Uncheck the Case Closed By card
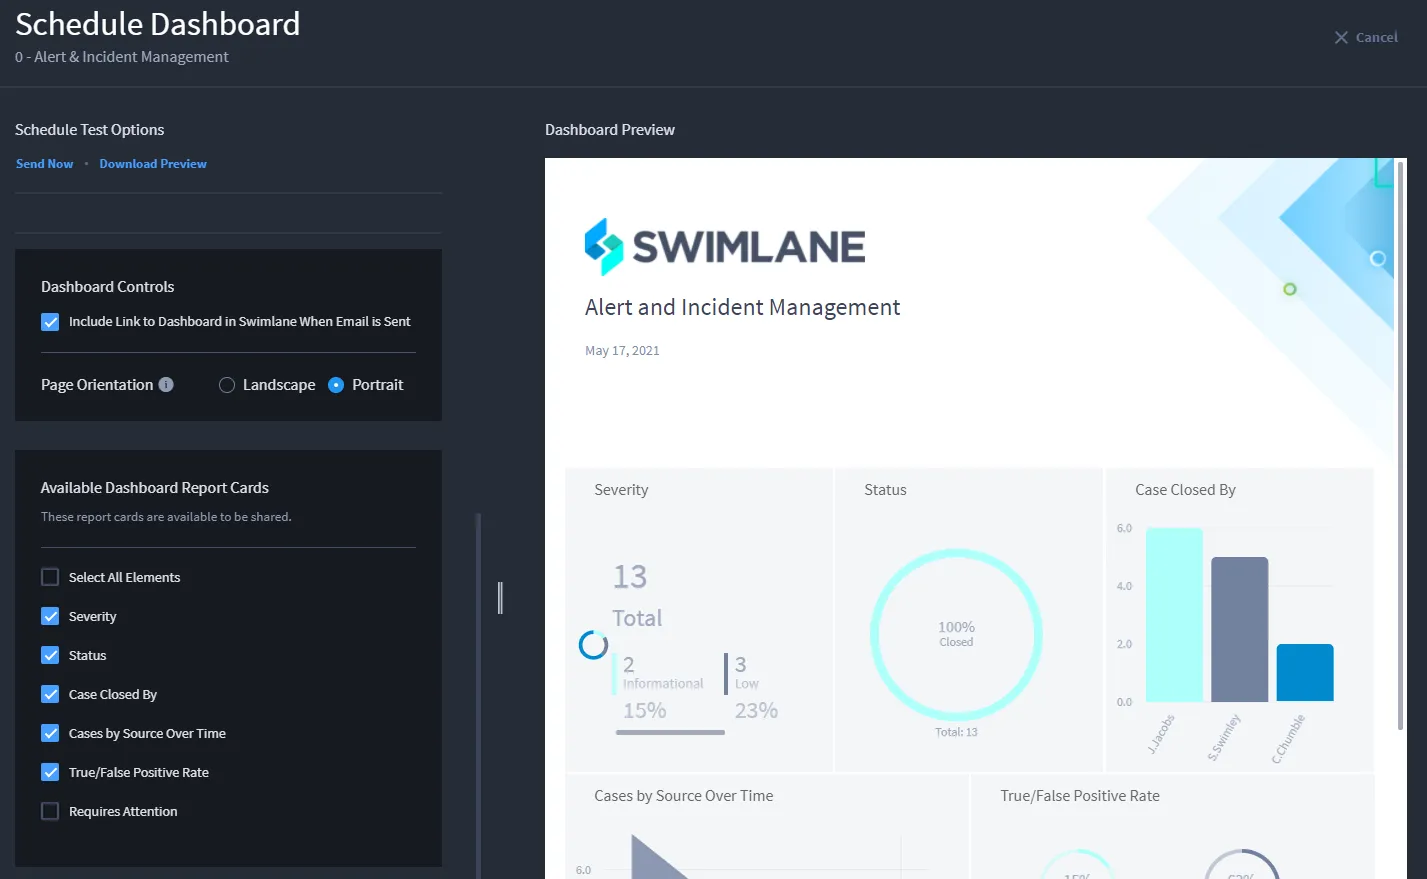The width and height of the screenshot is (1427, 879). [50, 694]
